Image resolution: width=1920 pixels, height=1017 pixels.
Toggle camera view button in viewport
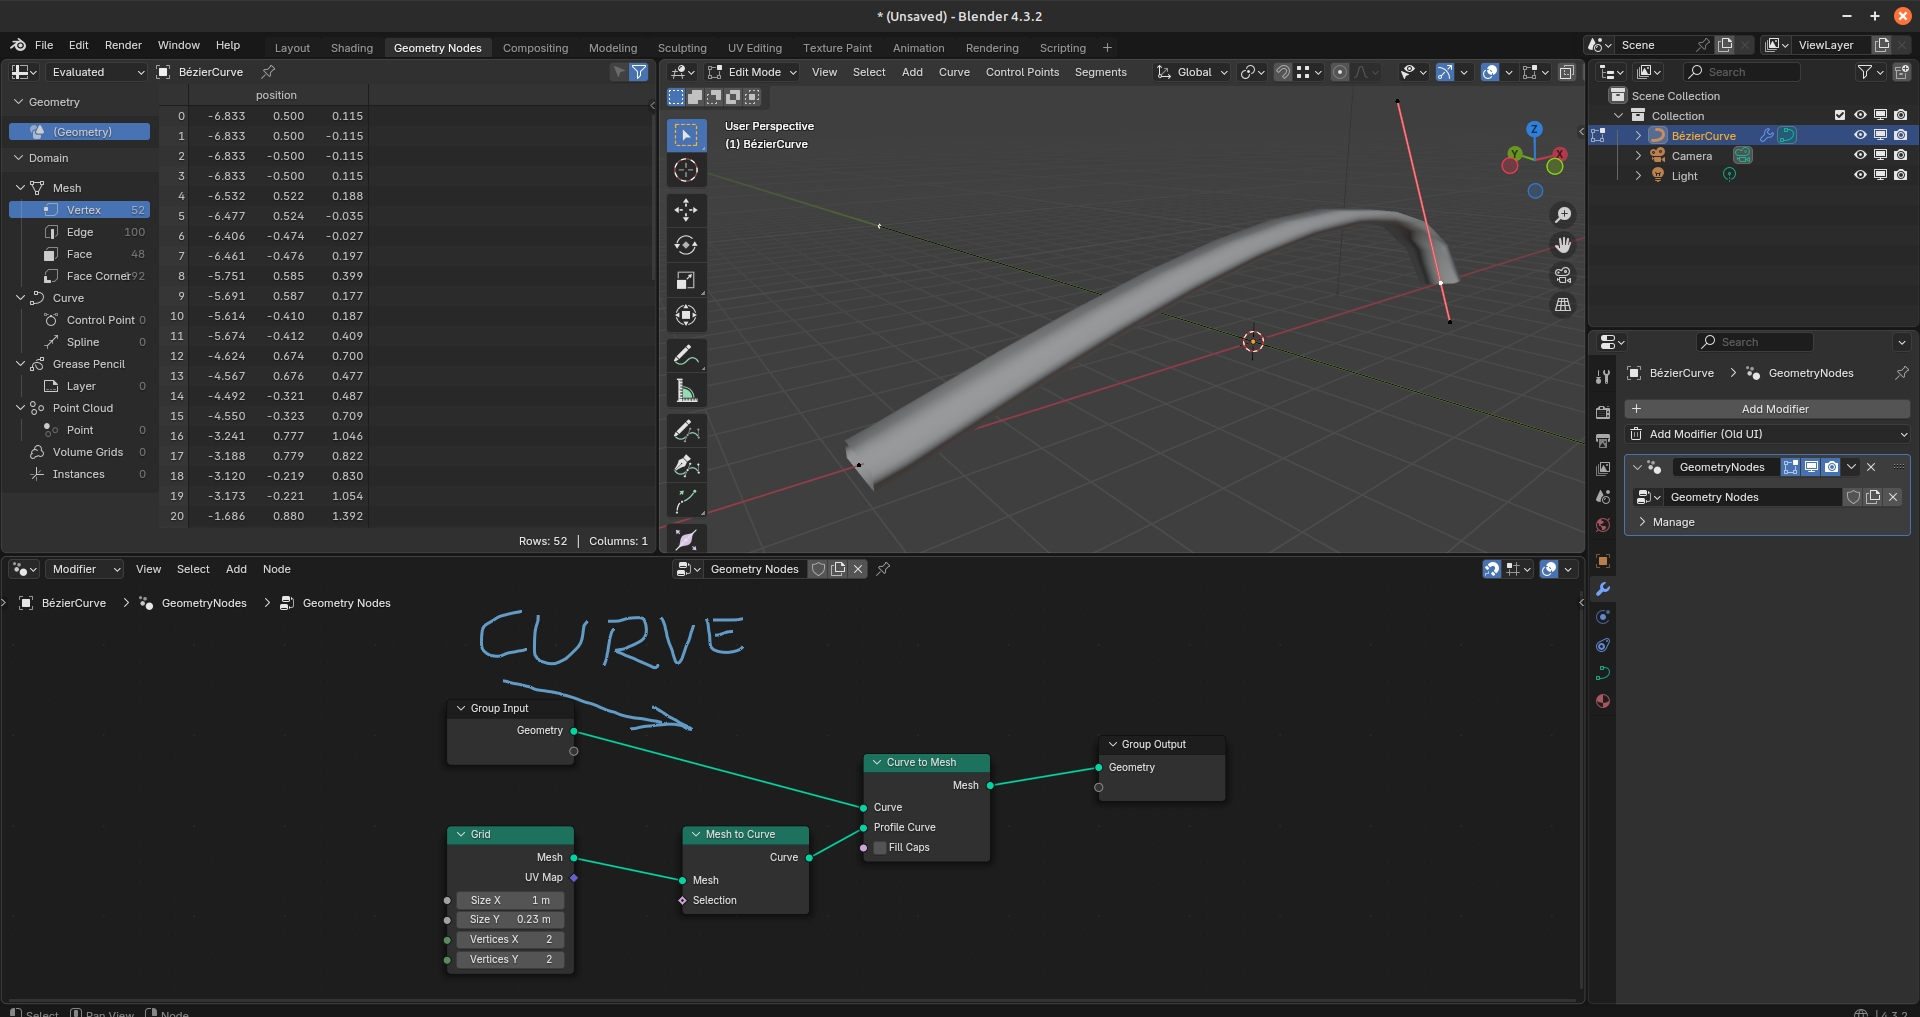click(1563, 275)
